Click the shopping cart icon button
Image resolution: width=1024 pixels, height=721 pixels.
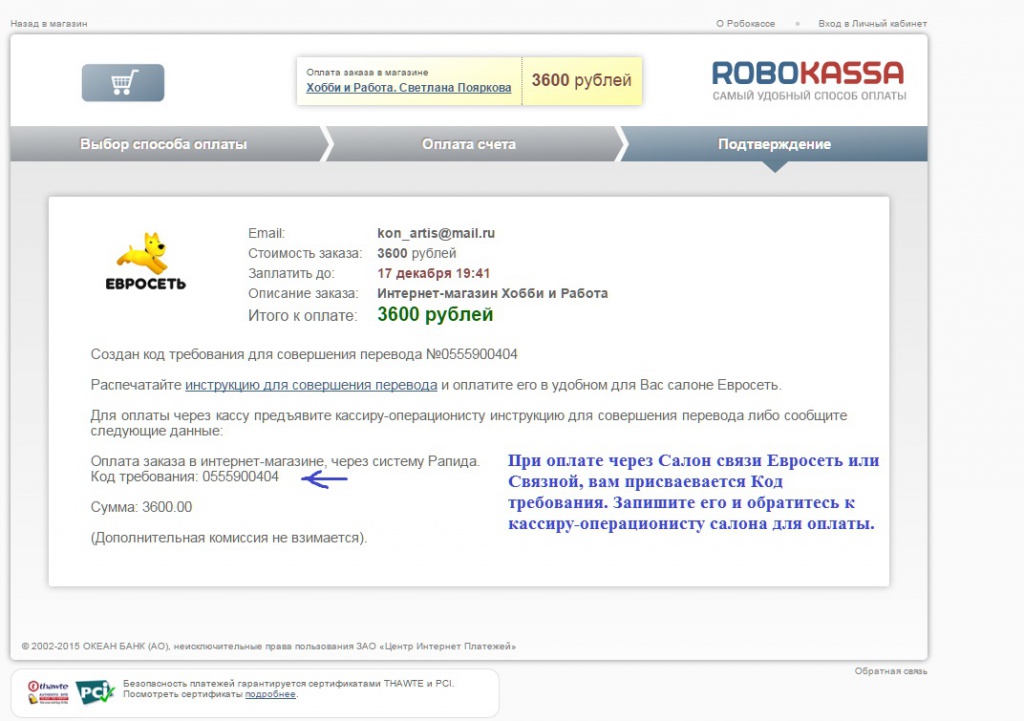[123, 83]
